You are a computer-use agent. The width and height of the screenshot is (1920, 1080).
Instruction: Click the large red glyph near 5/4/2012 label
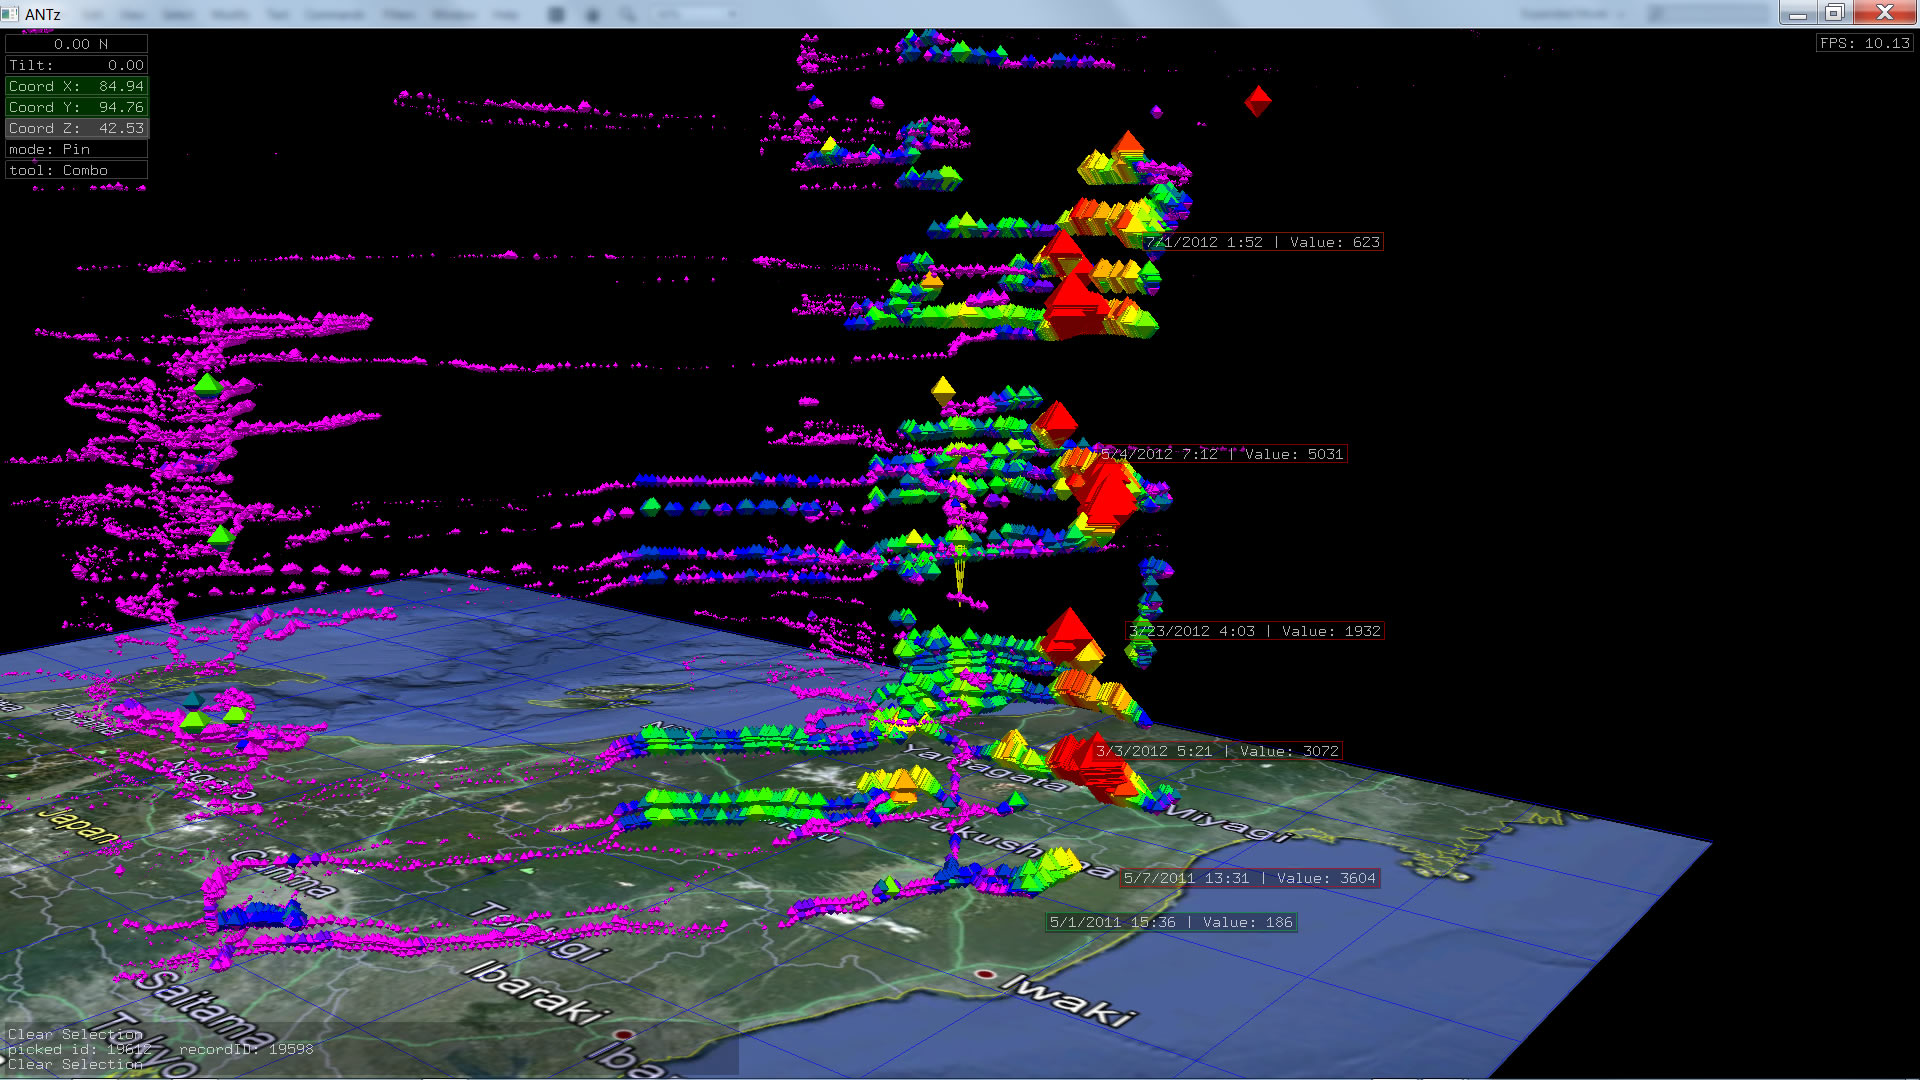1105,492
